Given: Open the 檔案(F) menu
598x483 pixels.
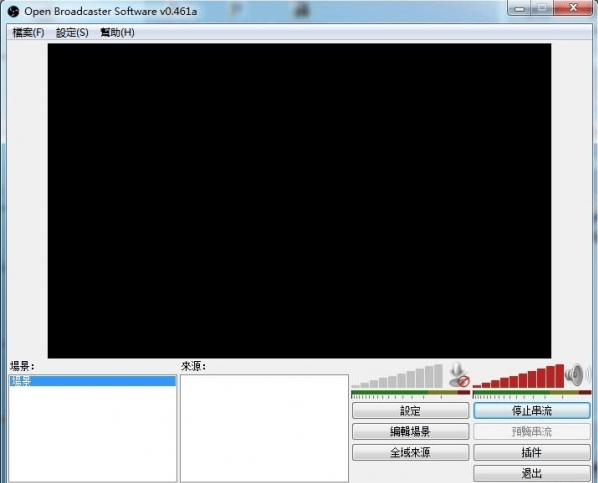Looking at the screenshot, I should coord(28,33).
